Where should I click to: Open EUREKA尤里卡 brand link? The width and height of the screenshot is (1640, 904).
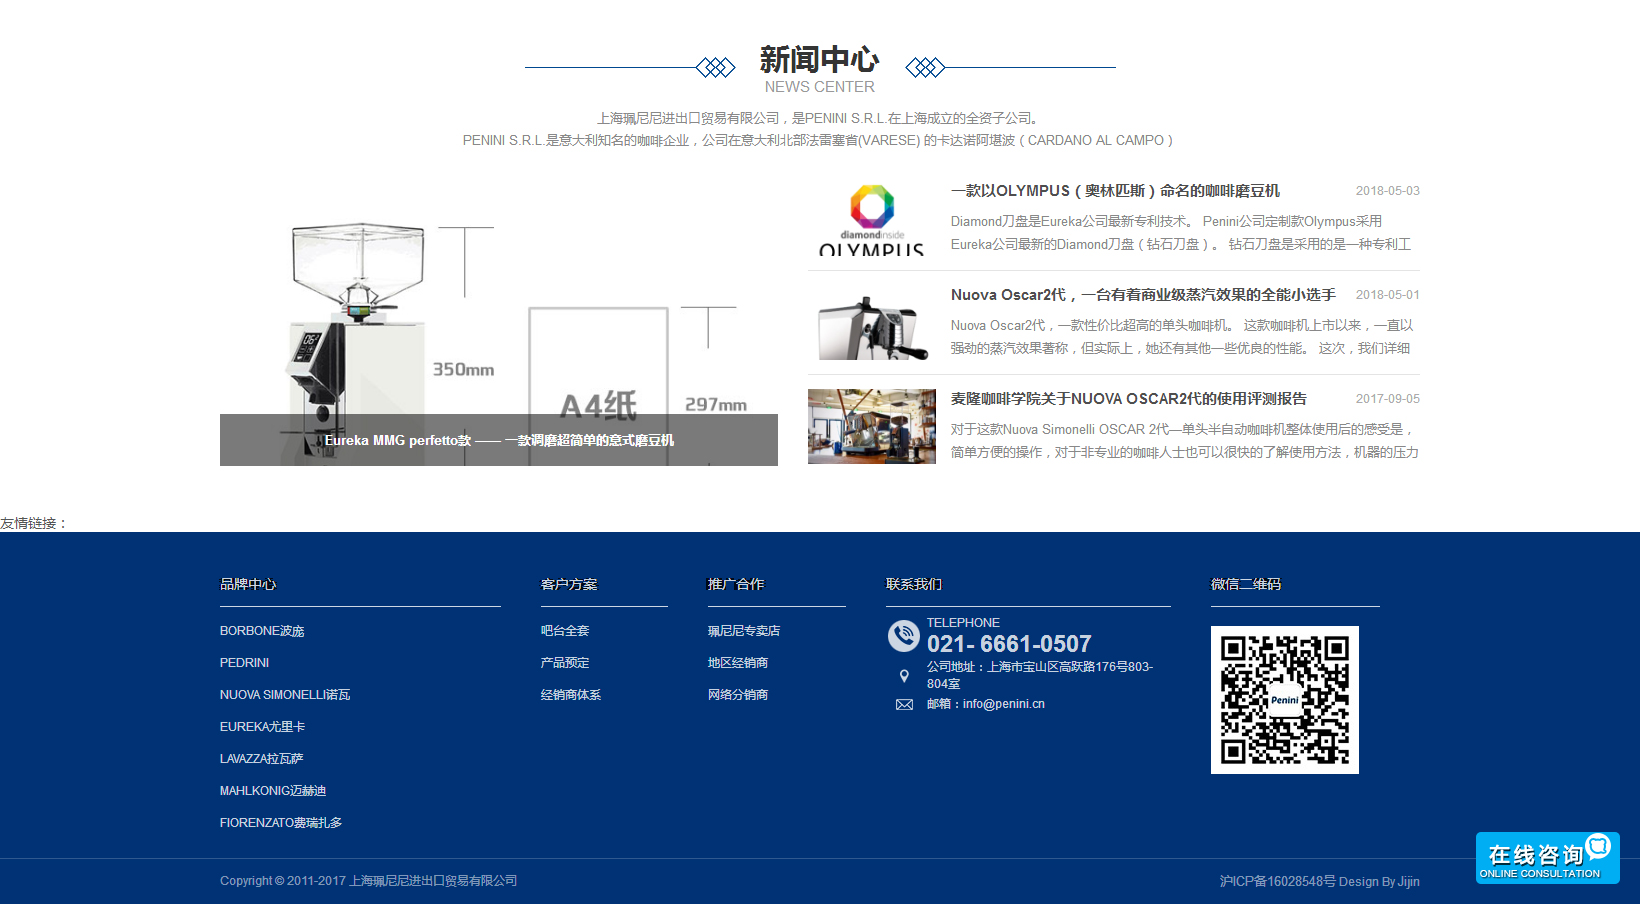(262, 727)
